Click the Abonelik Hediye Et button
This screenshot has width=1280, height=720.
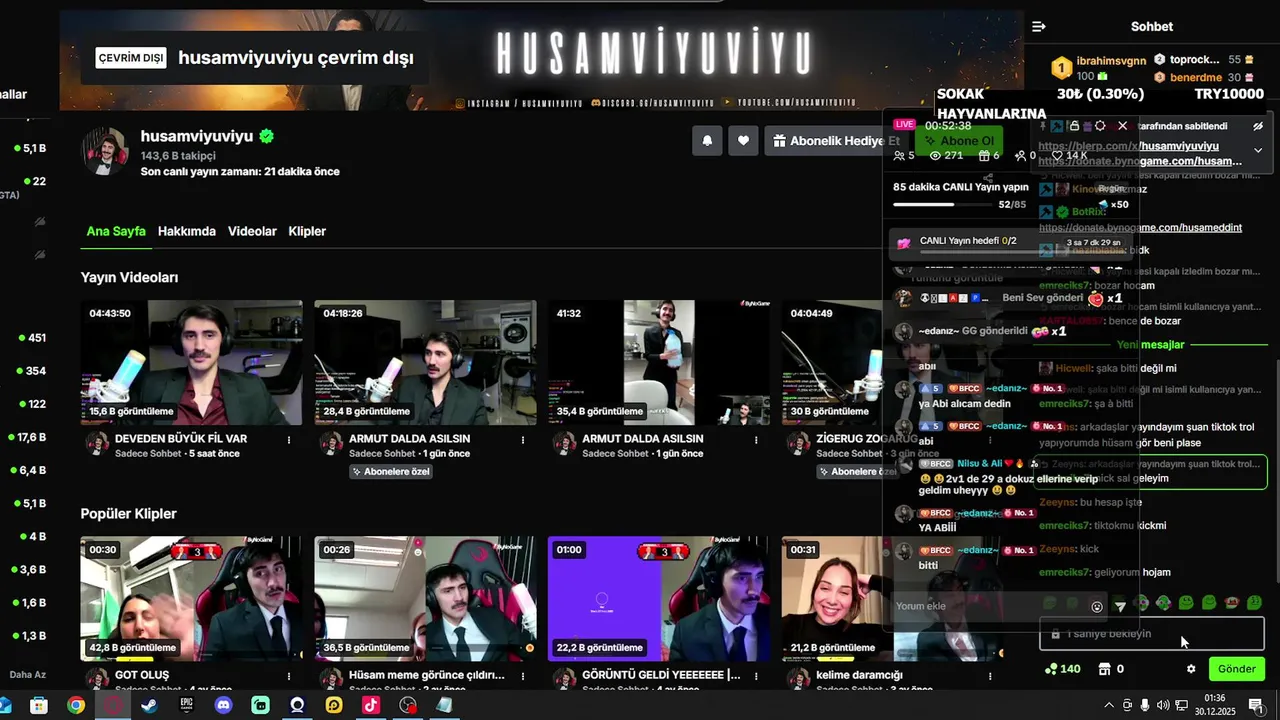coord(836,141)
